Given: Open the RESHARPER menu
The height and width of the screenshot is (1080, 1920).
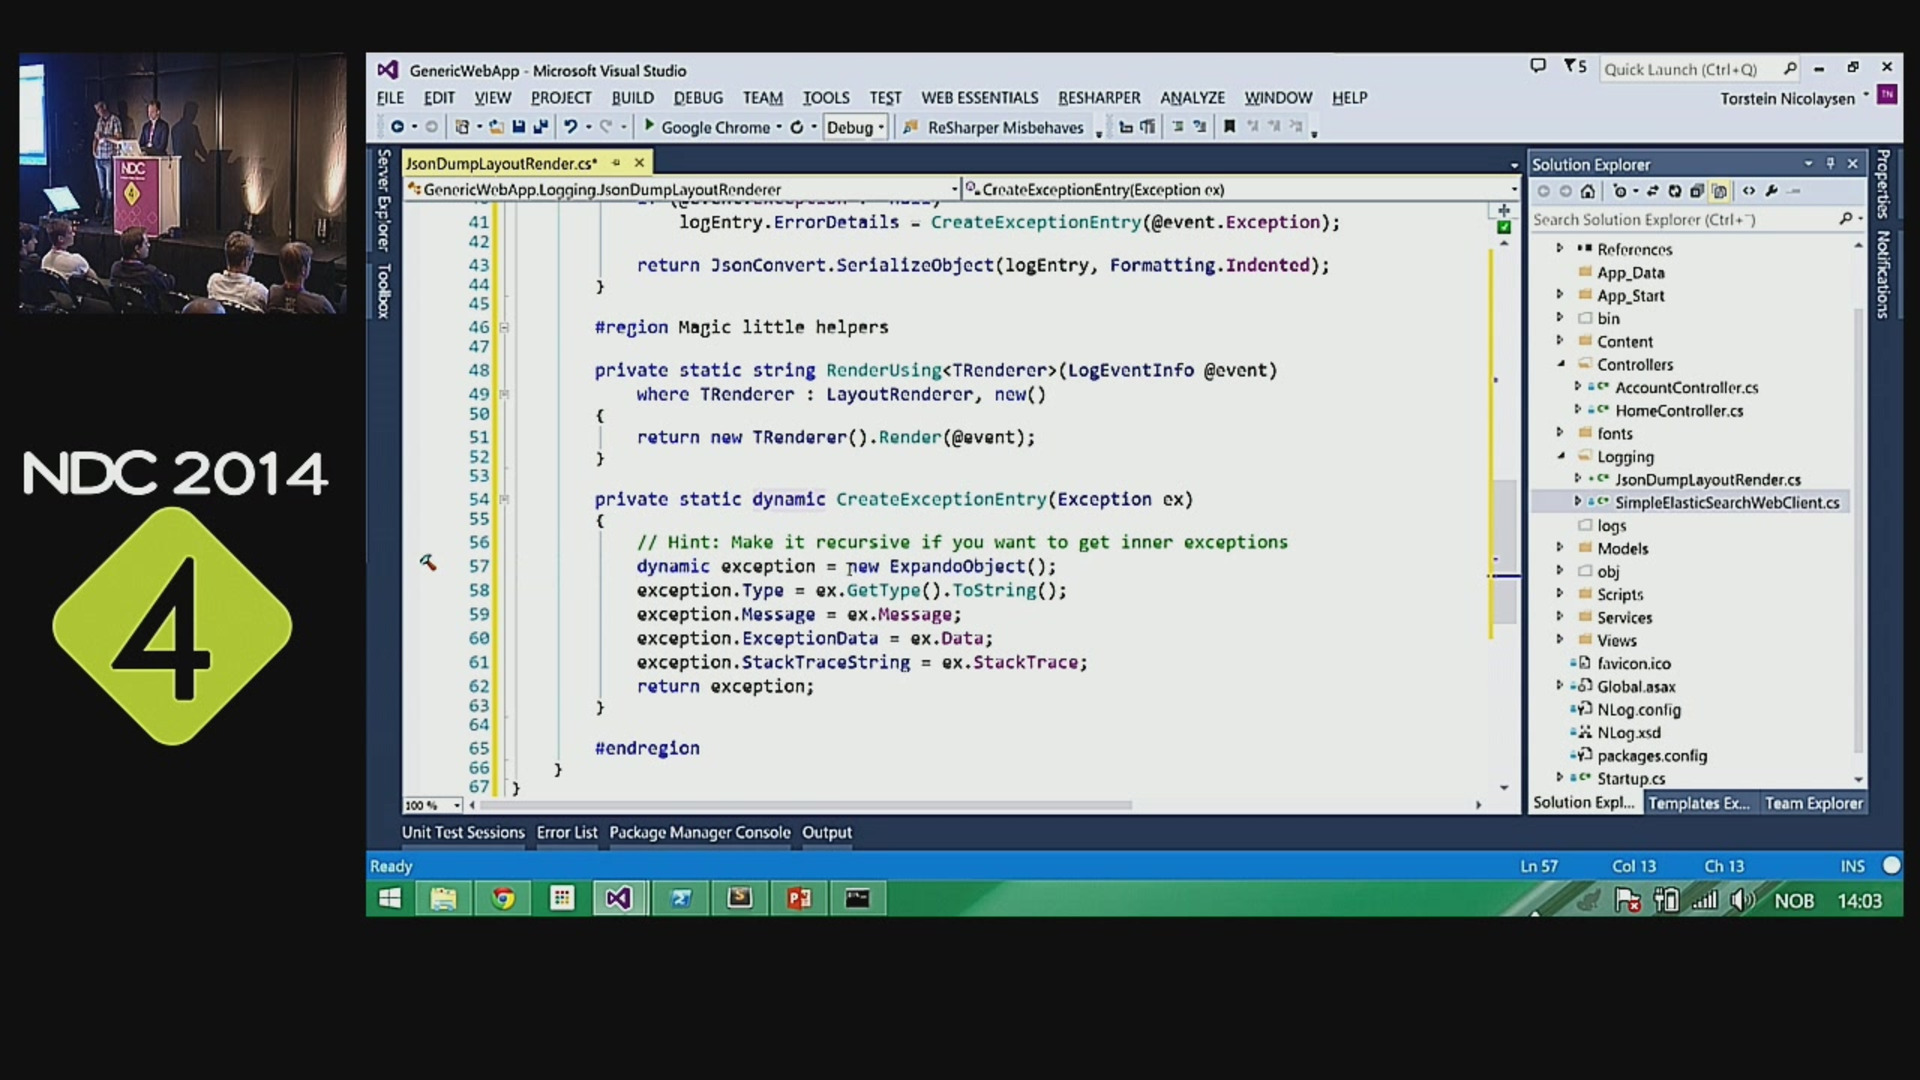Looking at the screenshot, I should [1098, 98].
